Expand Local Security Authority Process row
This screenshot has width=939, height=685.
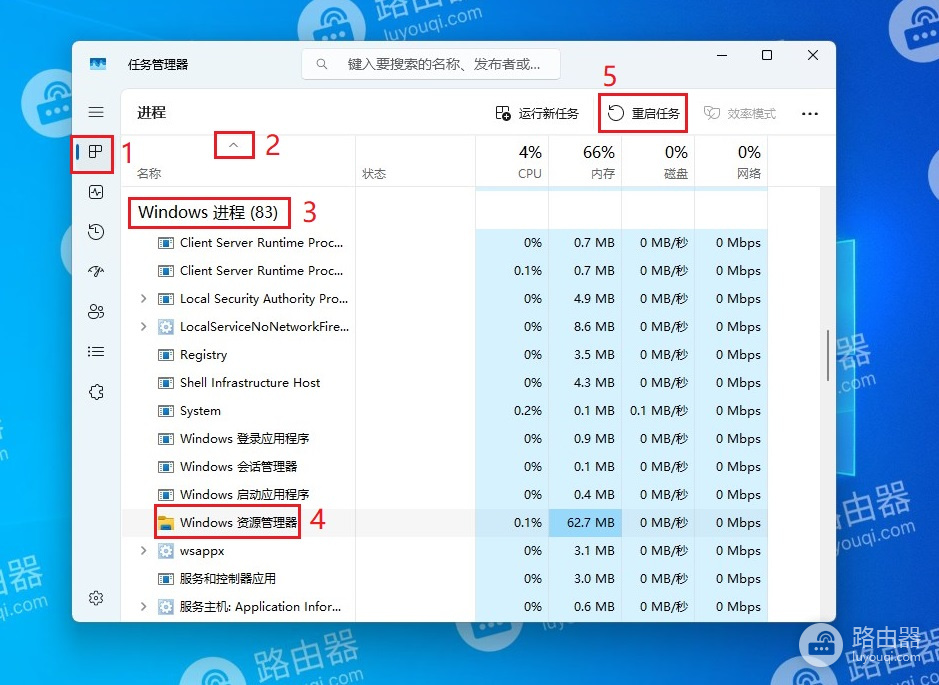click(143, 298)
